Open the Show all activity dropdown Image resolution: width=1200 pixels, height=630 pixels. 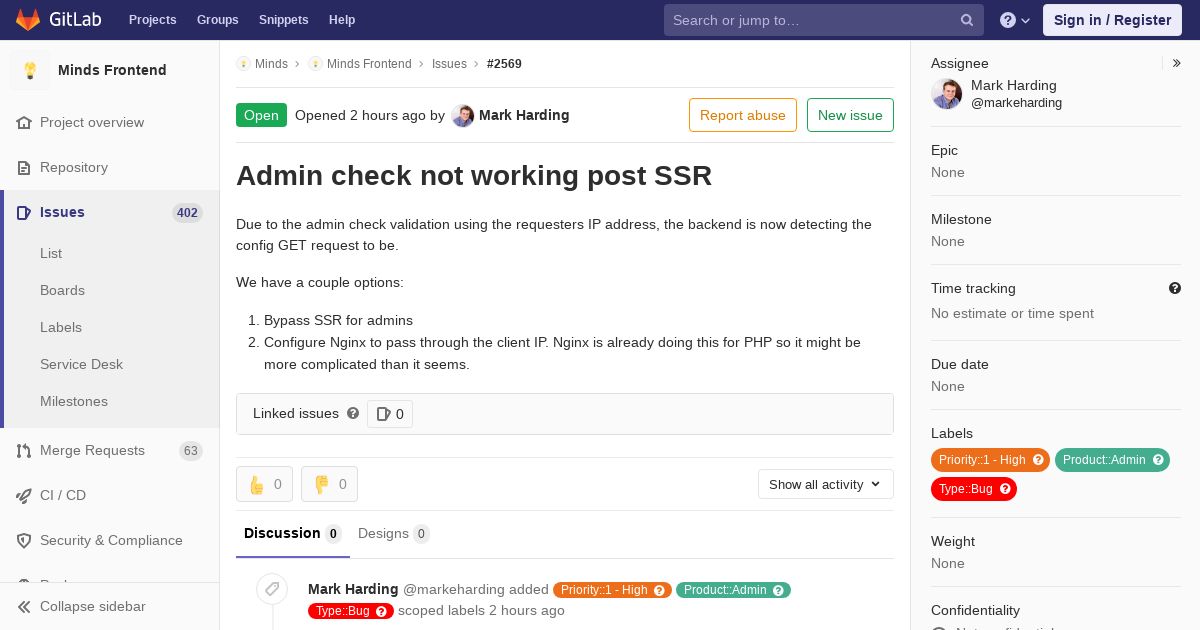pyautogui.click(x=826, y=484)
